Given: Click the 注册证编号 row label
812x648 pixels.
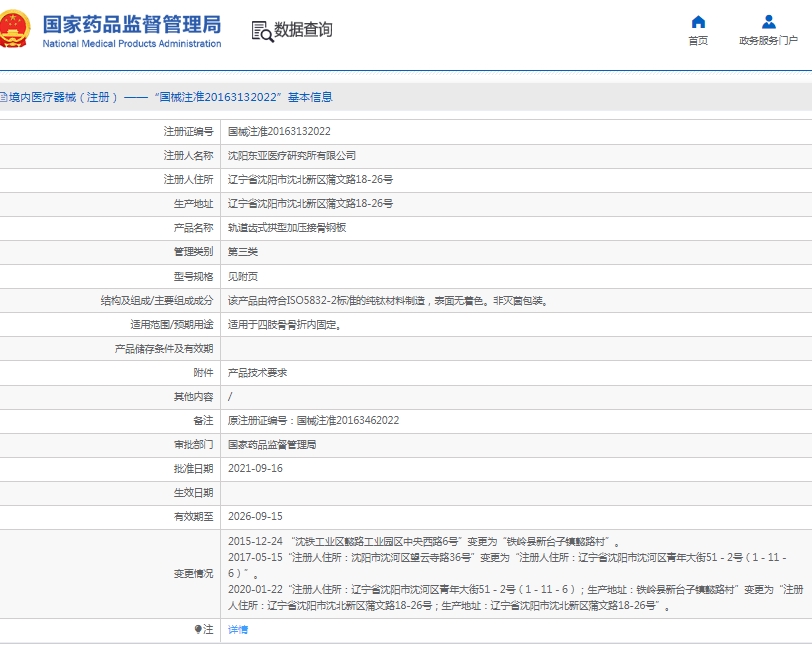Looking at the screenshot, I should coord(188,132).
